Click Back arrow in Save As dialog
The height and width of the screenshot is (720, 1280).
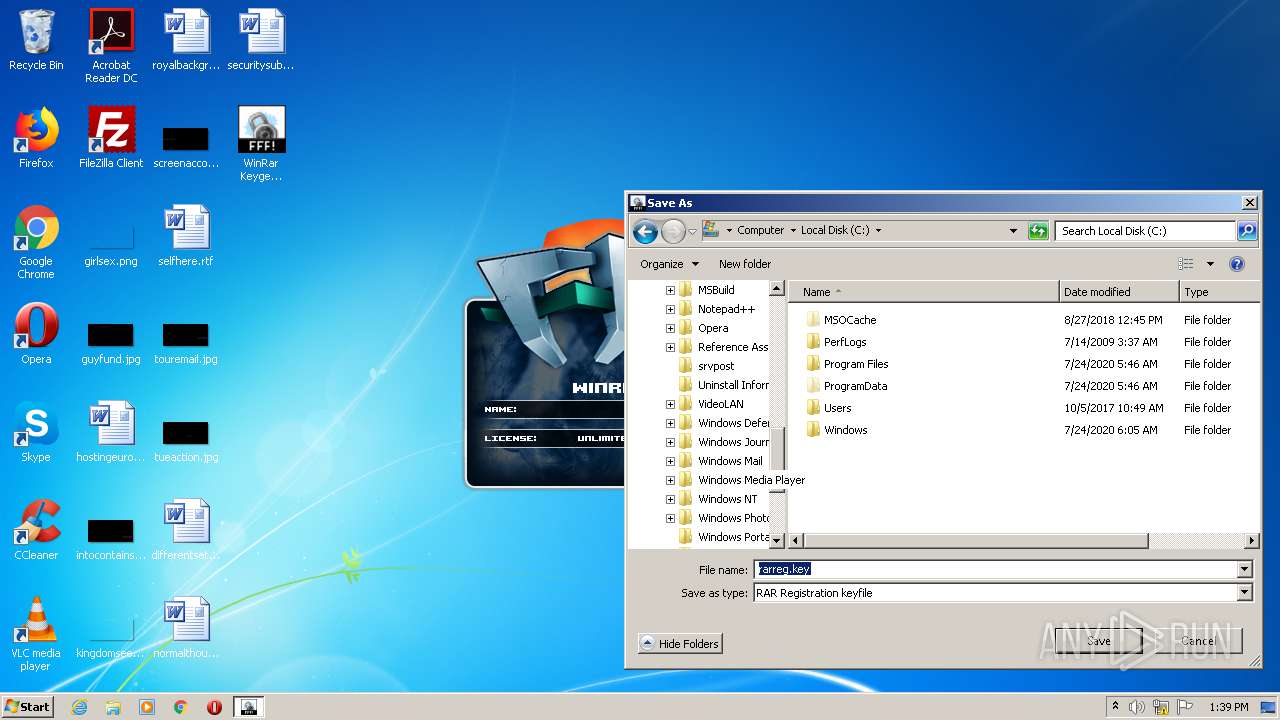pyautogui.click(x=646, y=232)
